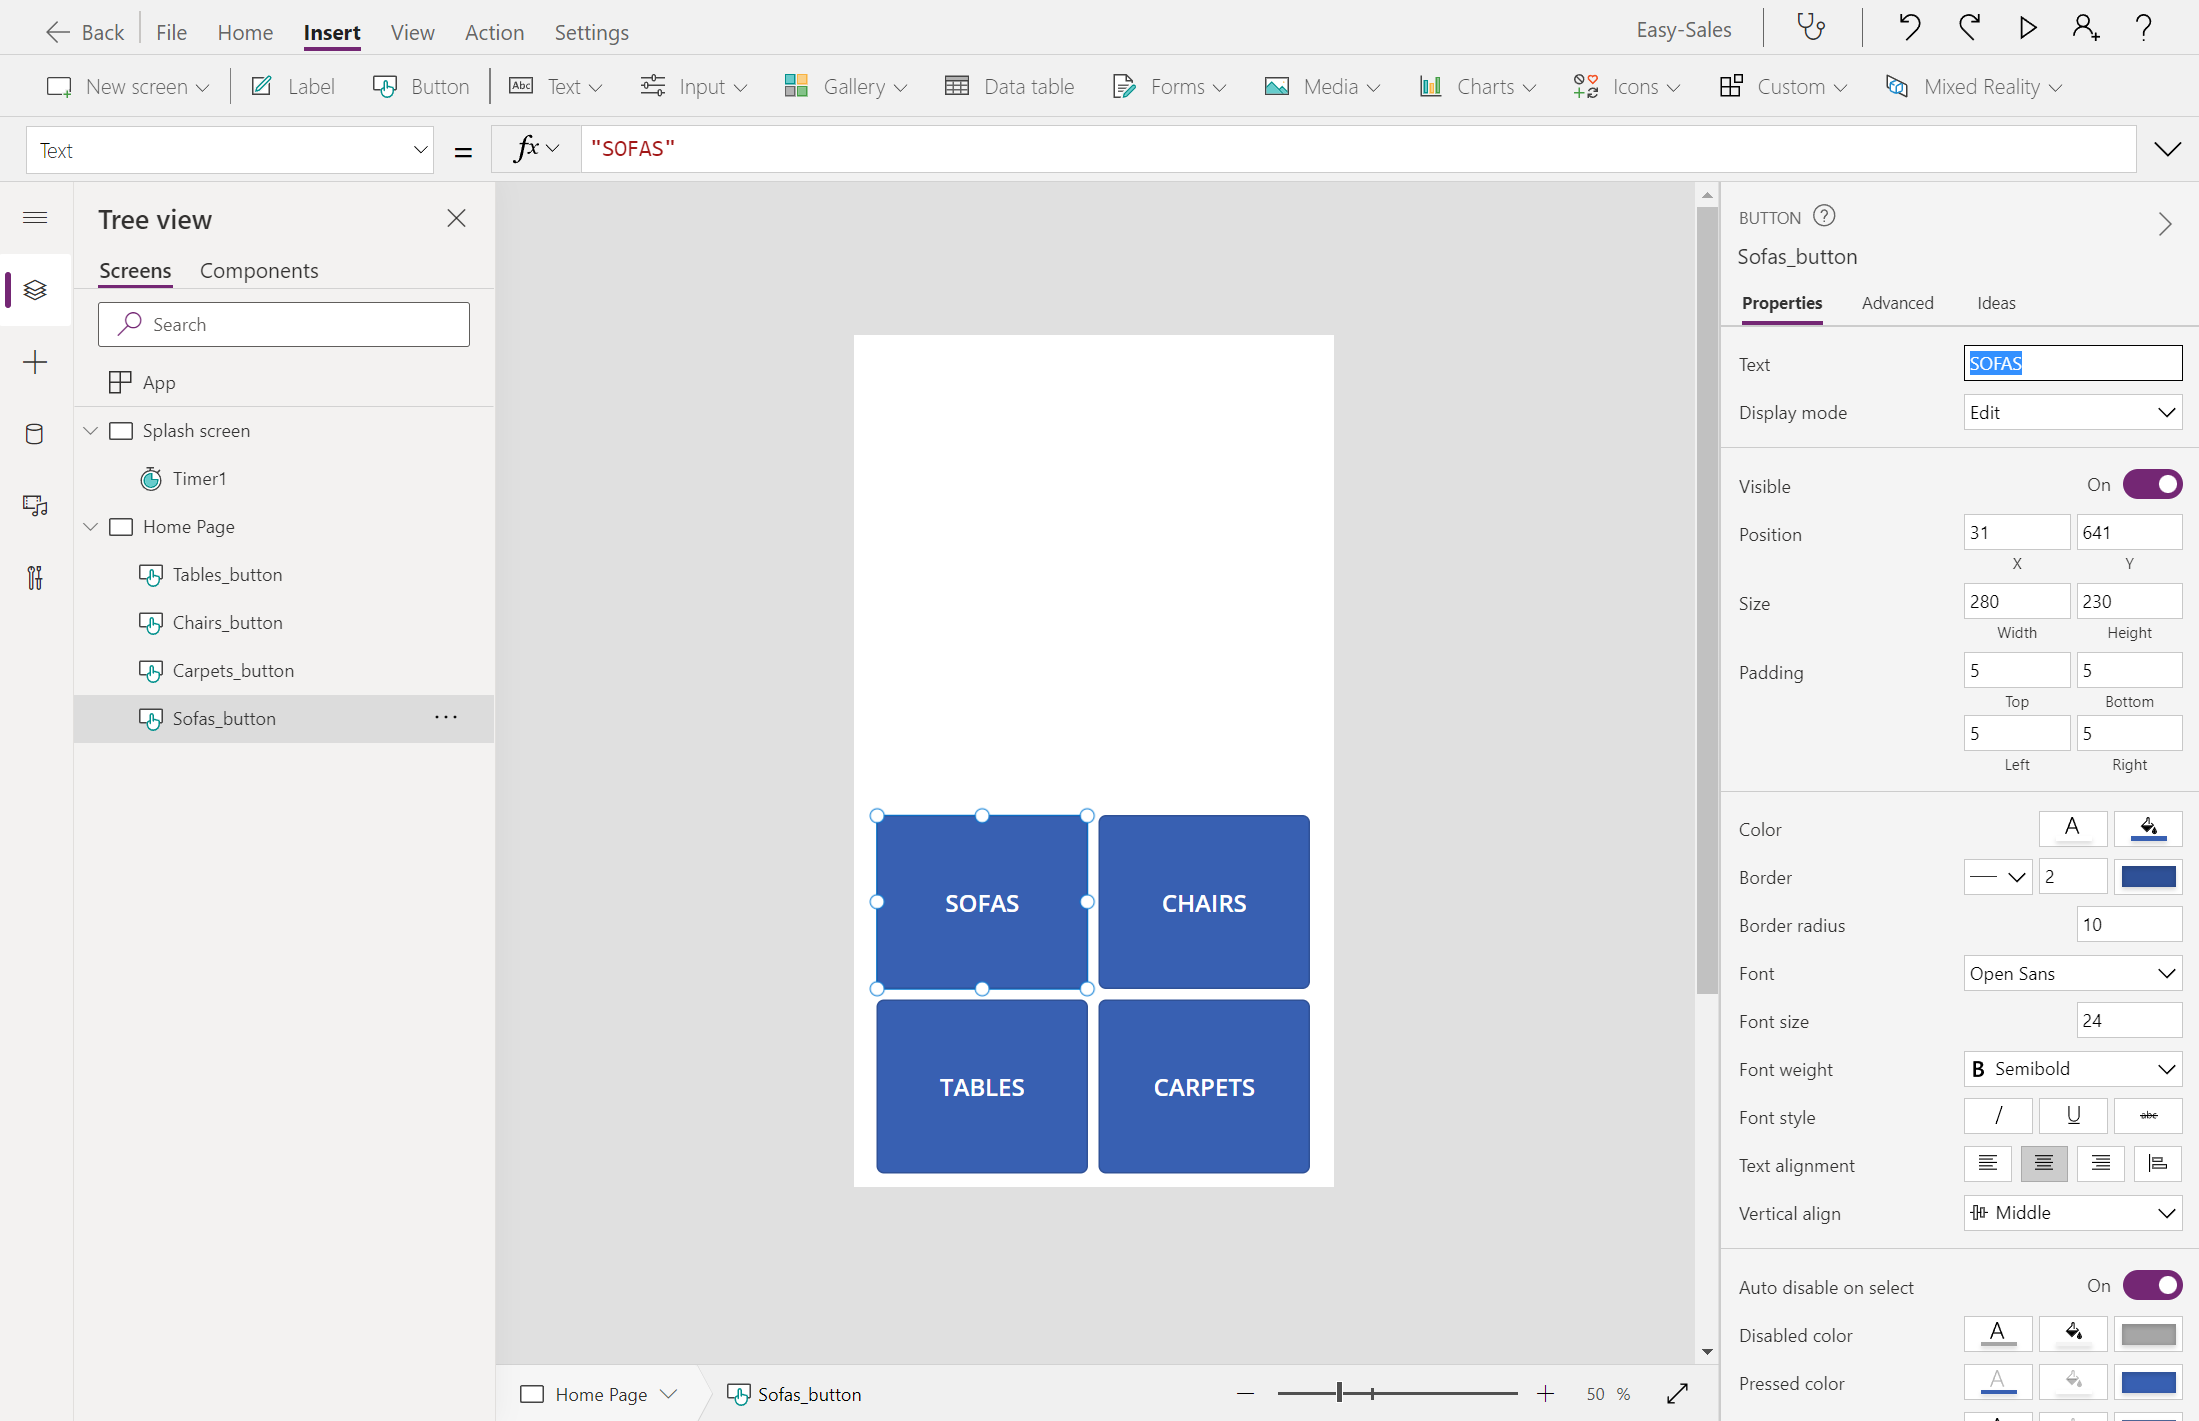Screen dimensions: 2199x1421
Task: Switch to the Components tab
Action: click(x=259, y=270)
